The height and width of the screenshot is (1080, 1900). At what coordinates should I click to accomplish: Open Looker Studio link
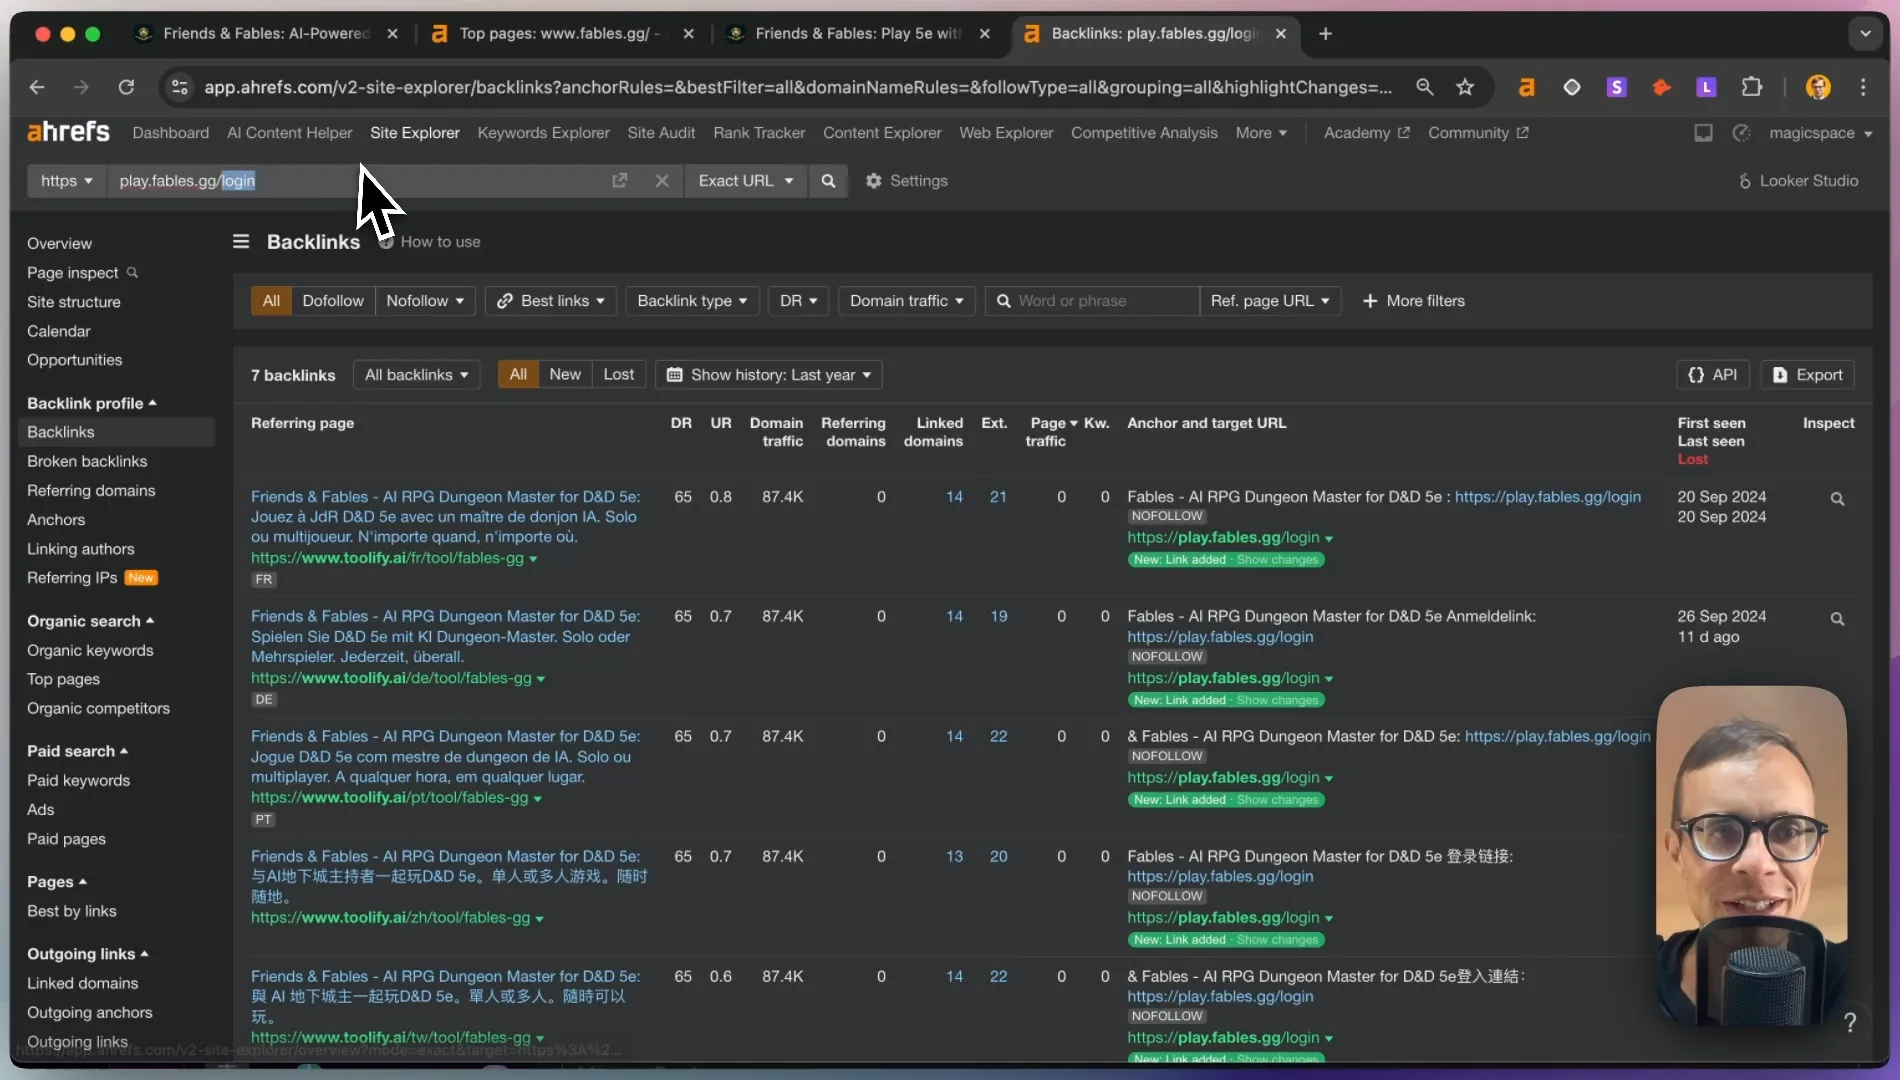[1798, 181]
